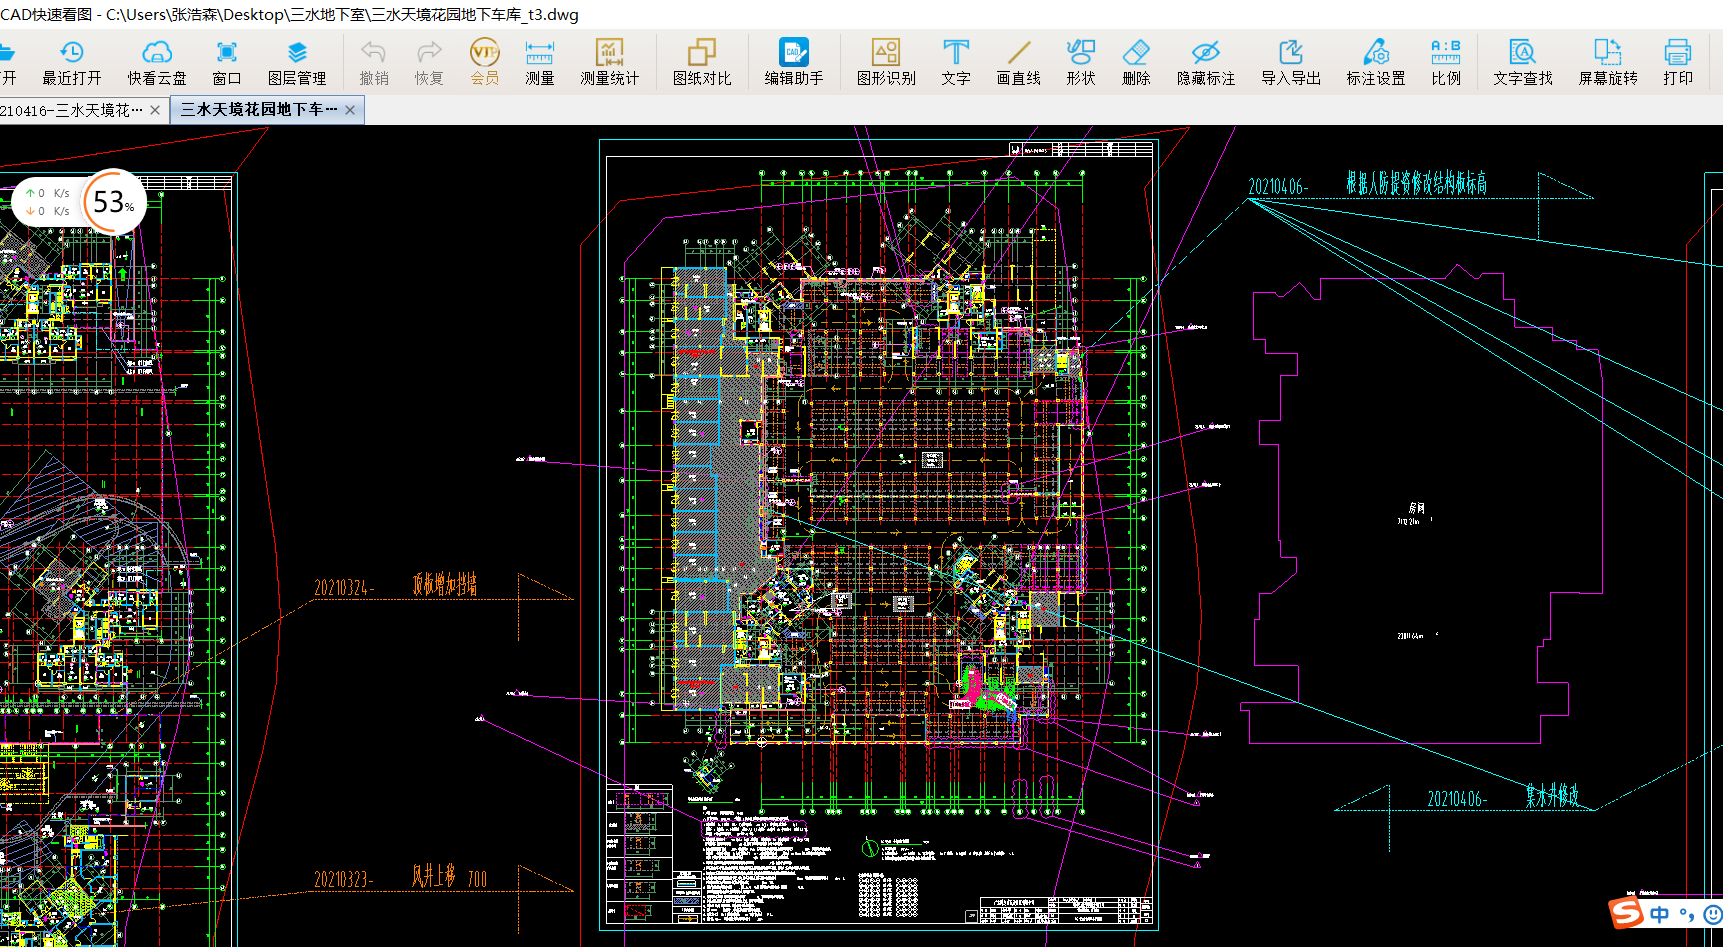Click the cyan date text 20210406- beside 根据人防提资

[x=1278, y=186]
